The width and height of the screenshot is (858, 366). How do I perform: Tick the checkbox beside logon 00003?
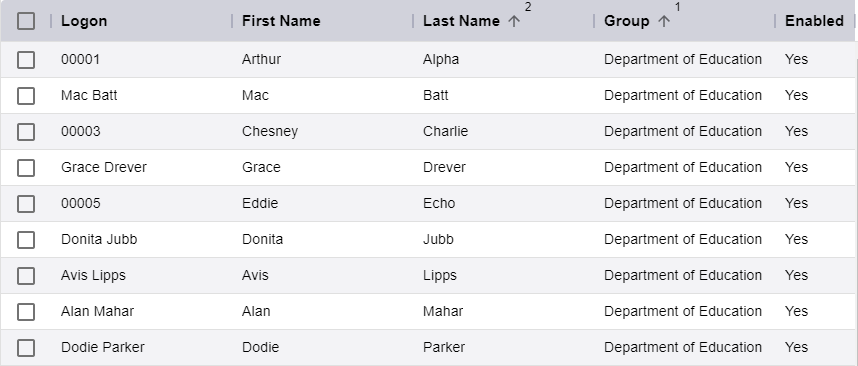26,132
